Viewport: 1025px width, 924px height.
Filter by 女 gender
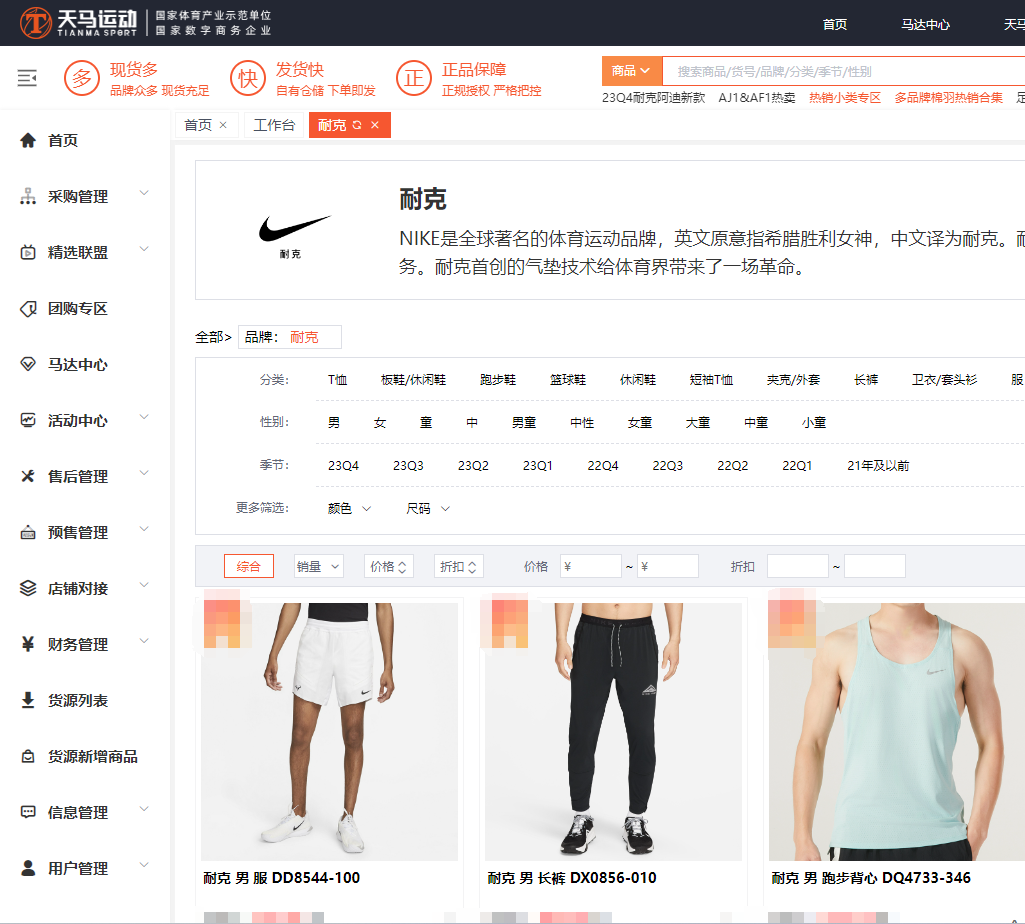click(x=380, y=423)
